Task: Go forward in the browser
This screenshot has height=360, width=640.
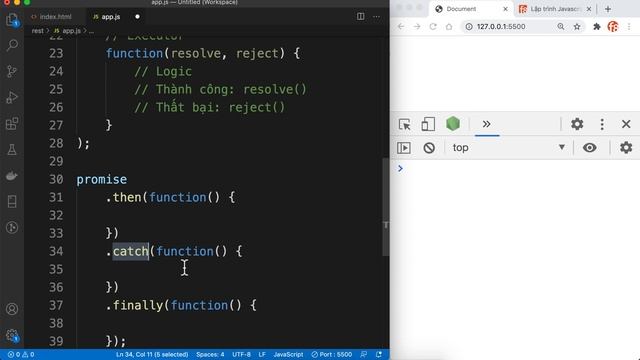Action: click(x=417, y=27)
